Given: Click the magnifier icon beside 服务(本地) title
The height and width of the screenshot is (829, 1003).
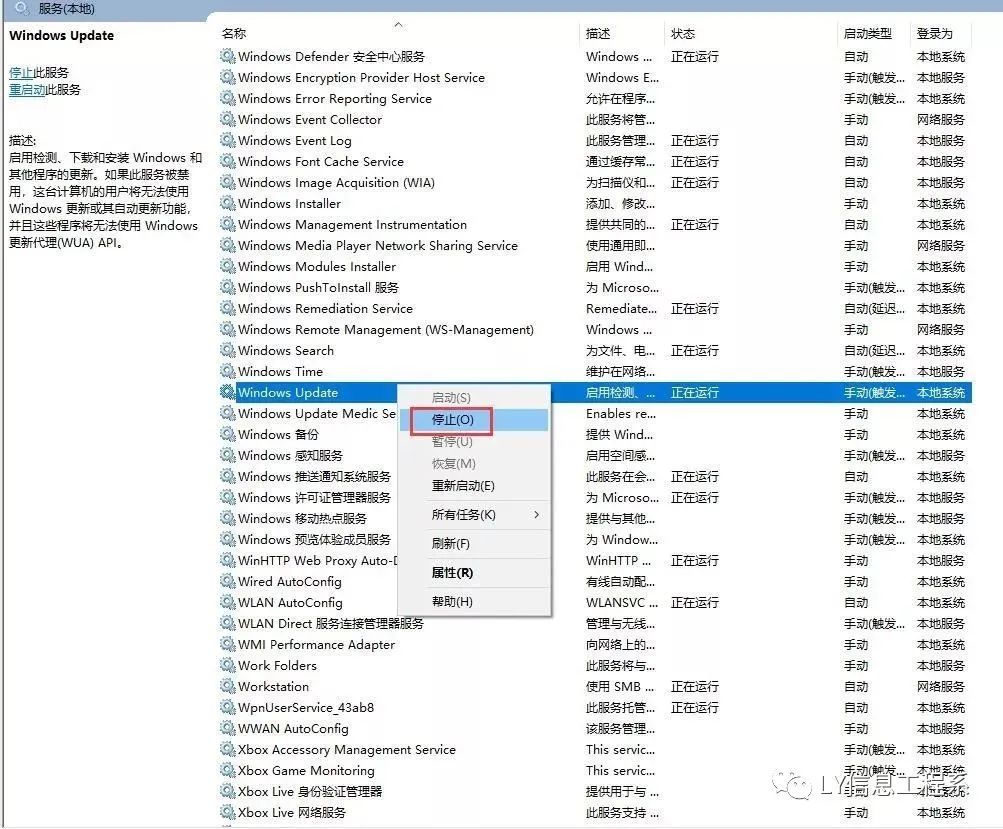Looking at the screenshot, I should 21,8.
